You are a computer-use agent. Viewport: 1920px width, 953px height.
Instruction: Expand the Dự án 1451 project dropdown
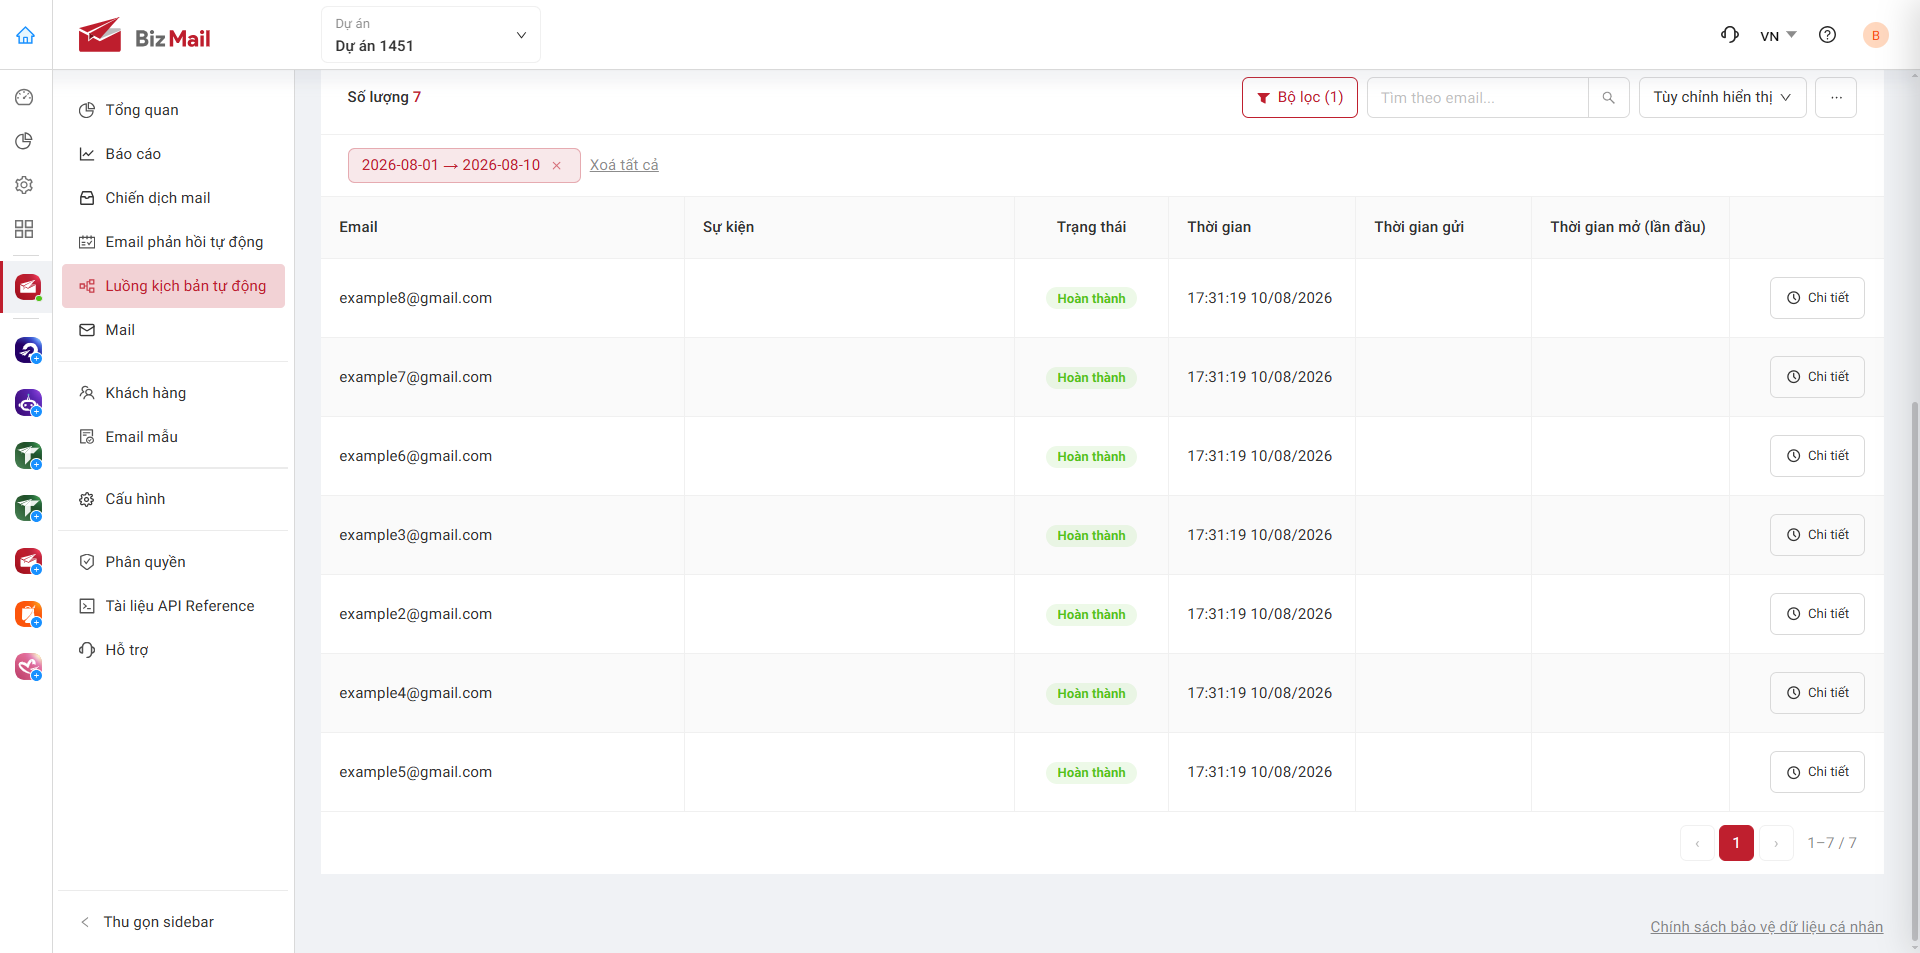431,35
